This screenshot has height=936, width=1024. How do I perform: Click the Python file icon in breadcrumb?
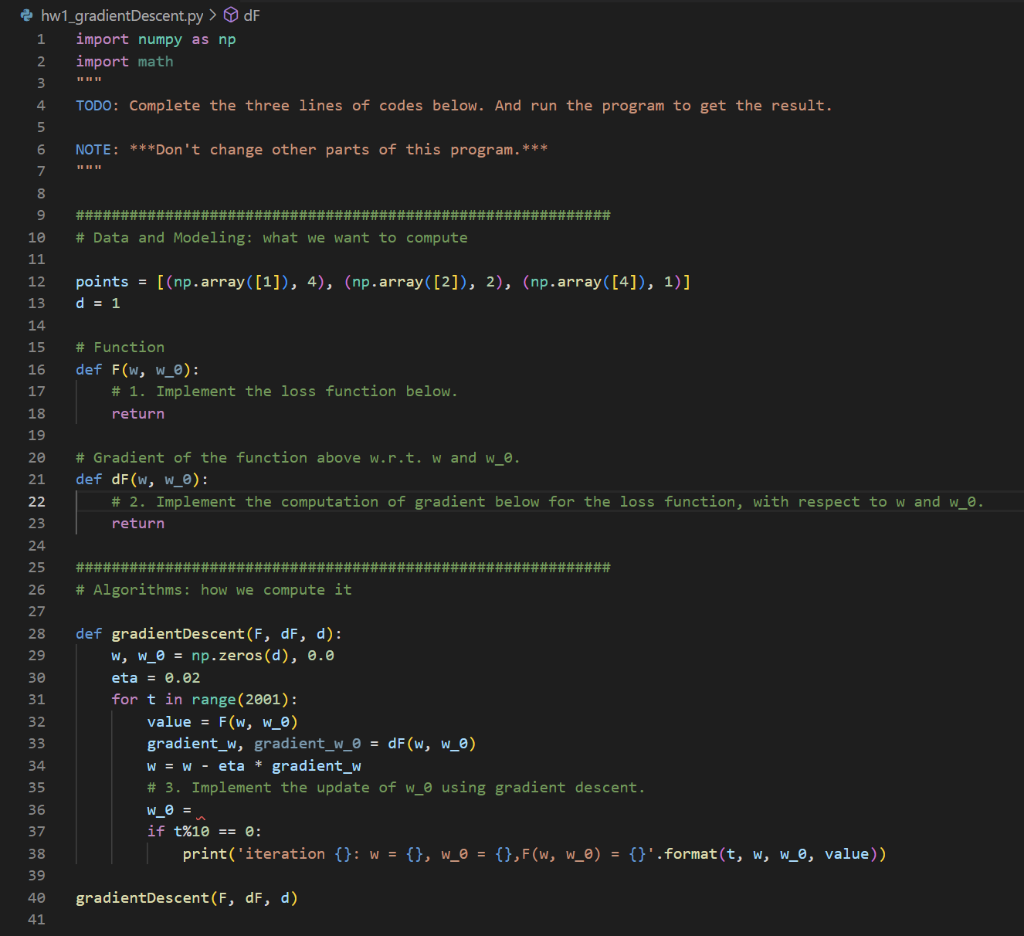27,15
